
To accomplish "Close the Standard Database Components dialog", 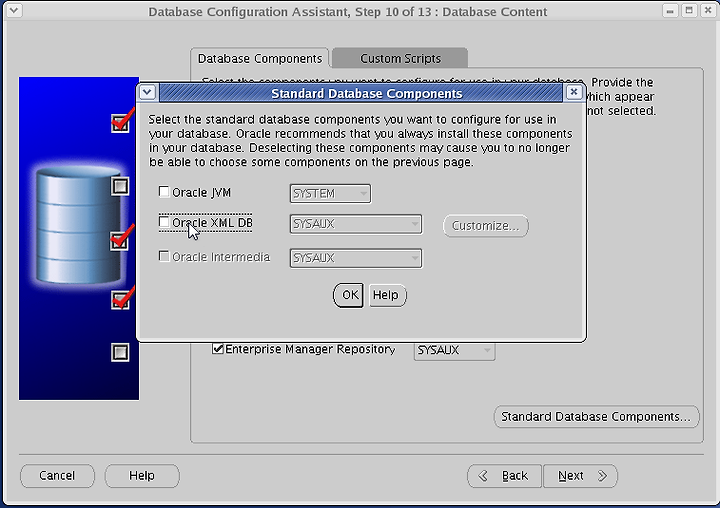I will tap(574, 92).
